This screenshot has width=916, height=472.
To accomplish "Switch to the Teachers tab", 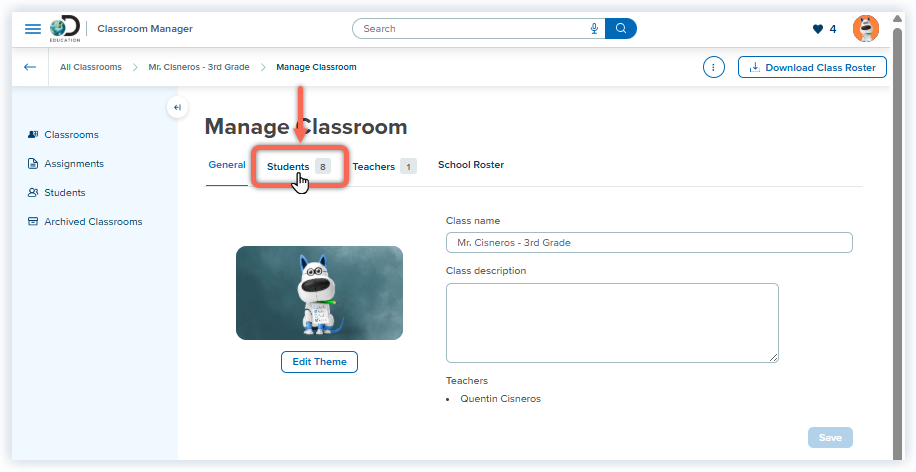I will point(384,166).
